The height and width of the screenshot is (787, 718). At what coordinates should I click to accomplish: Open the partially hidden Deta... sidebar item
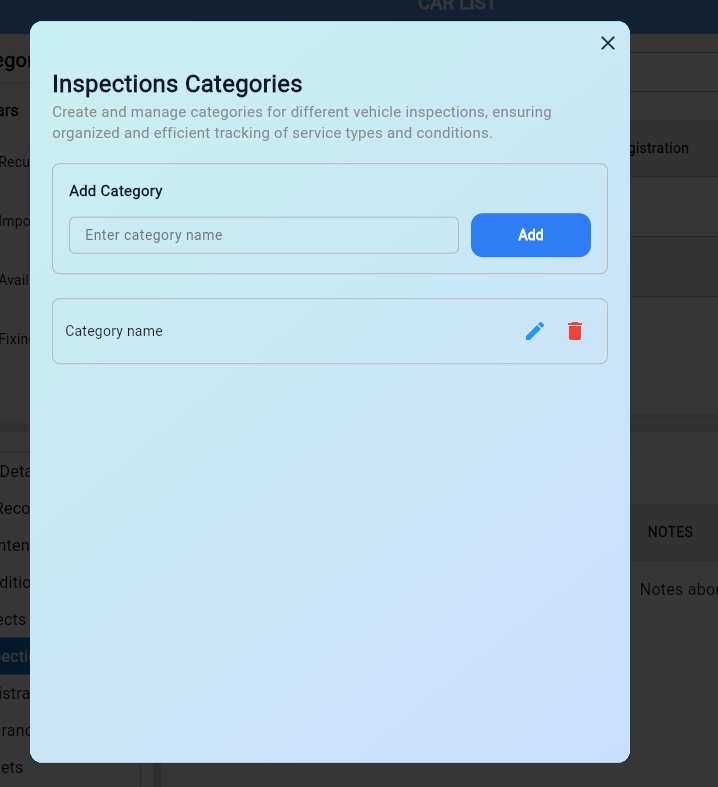(15, 471)
